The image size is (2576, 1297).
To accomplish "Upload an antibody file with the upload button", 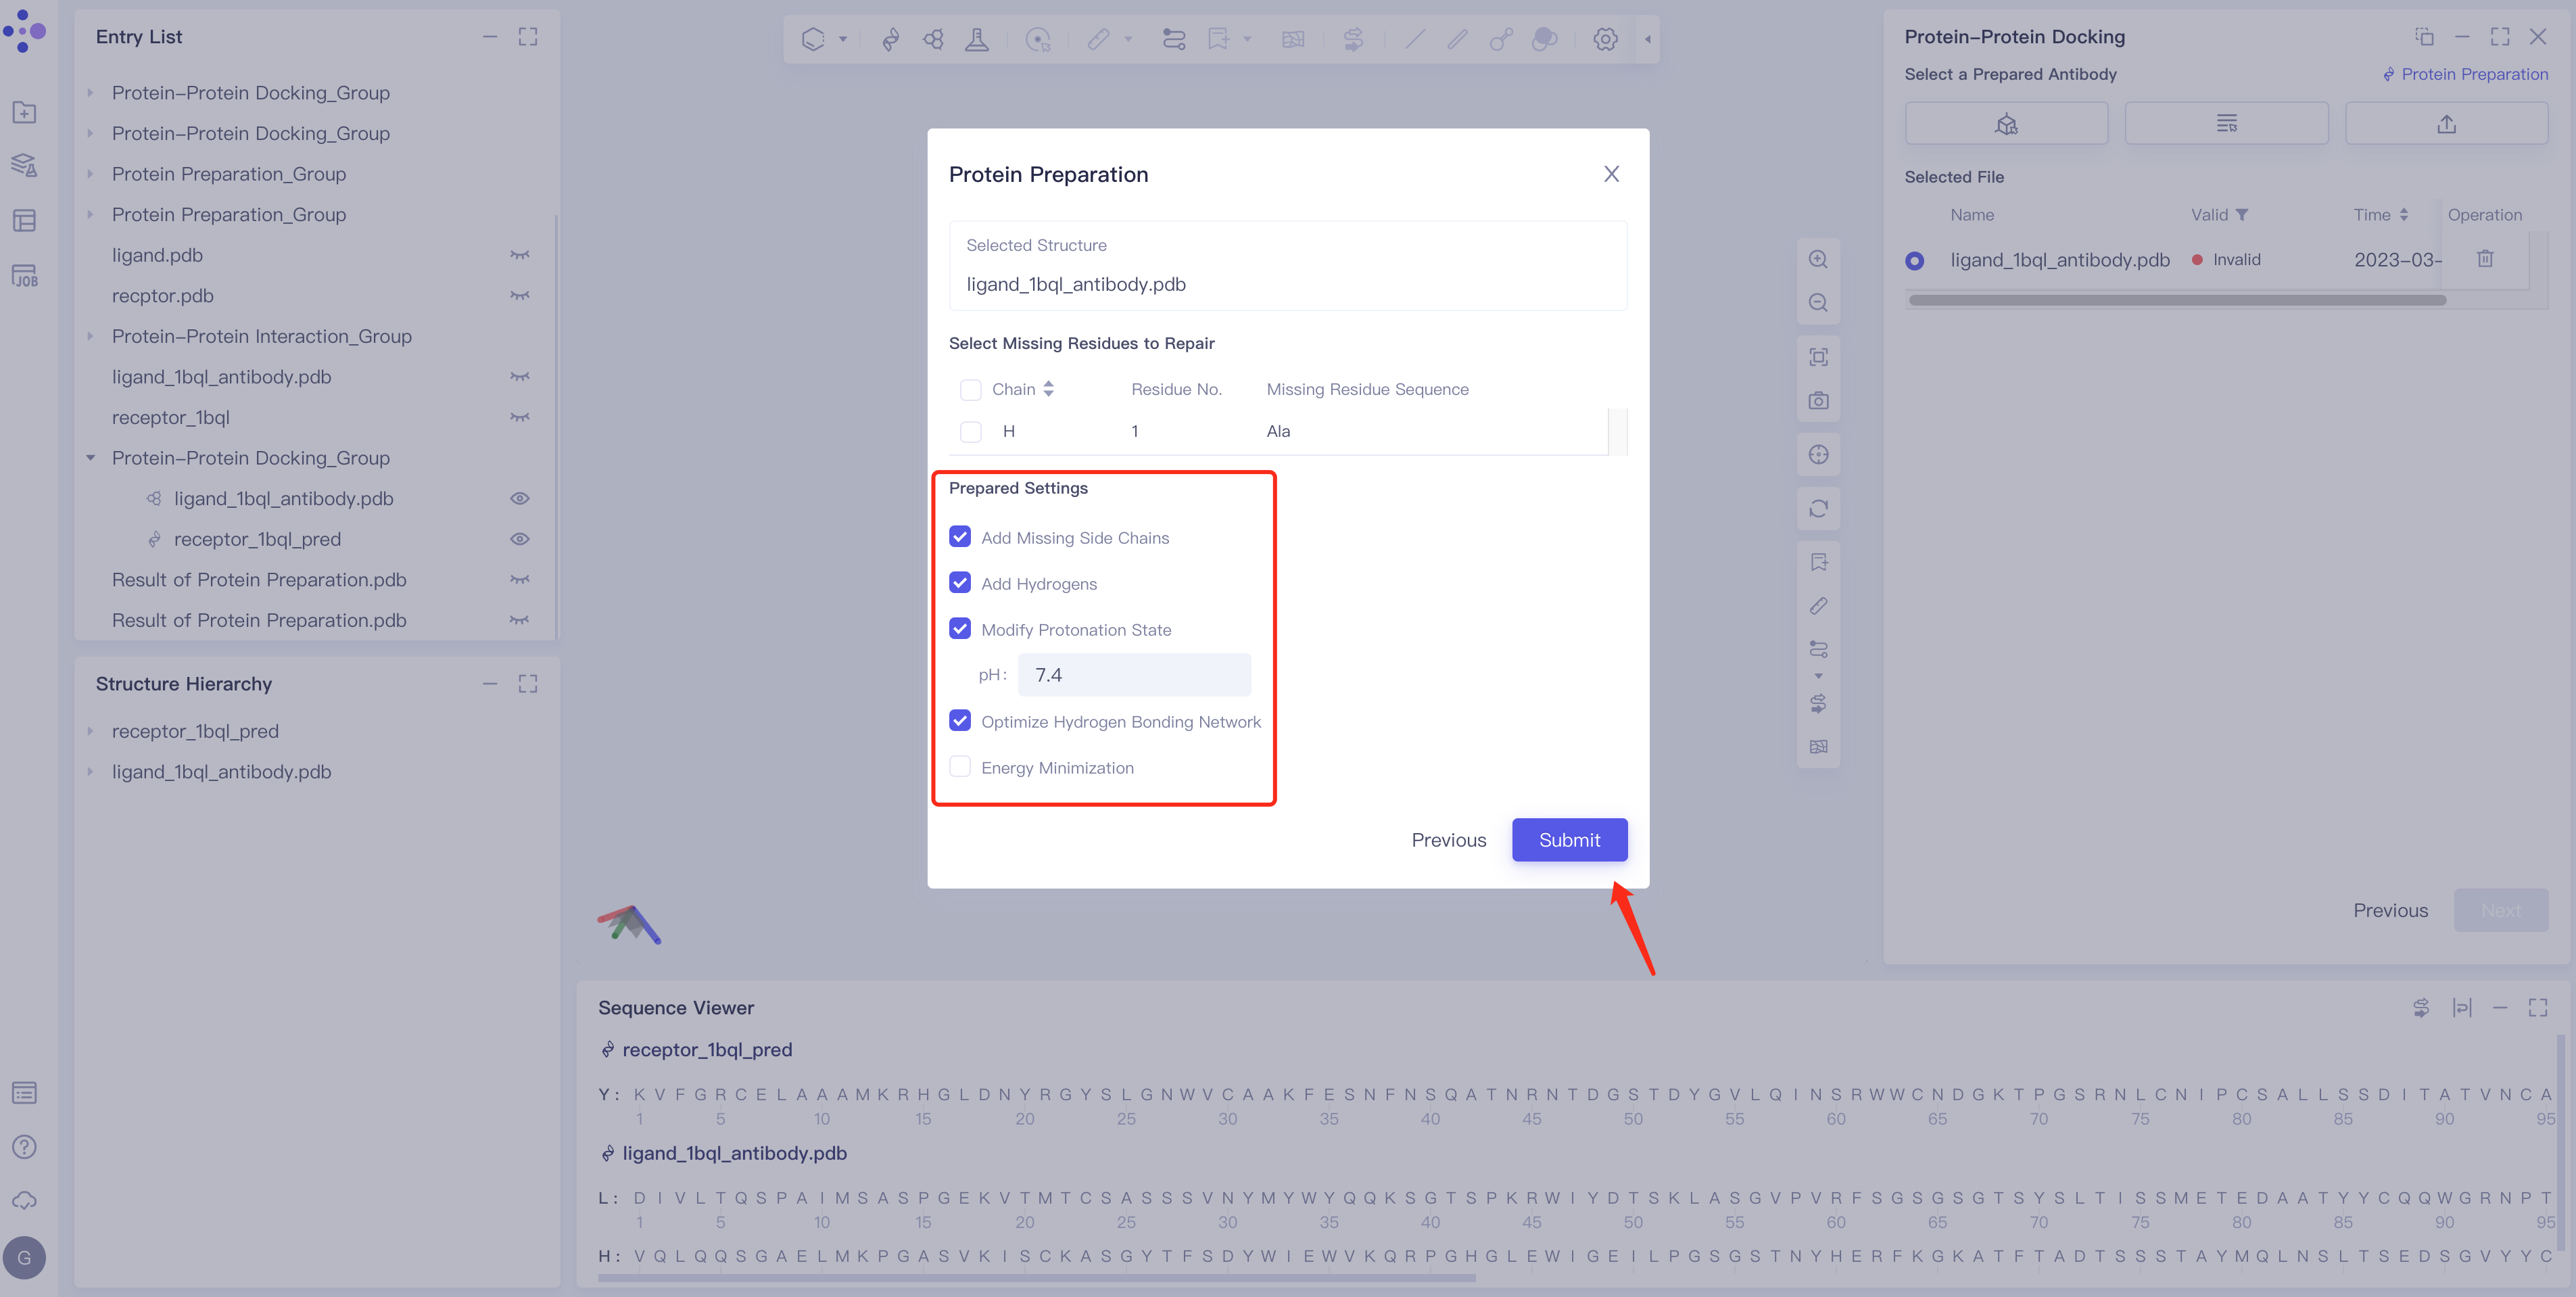I will pos(2446,124).
